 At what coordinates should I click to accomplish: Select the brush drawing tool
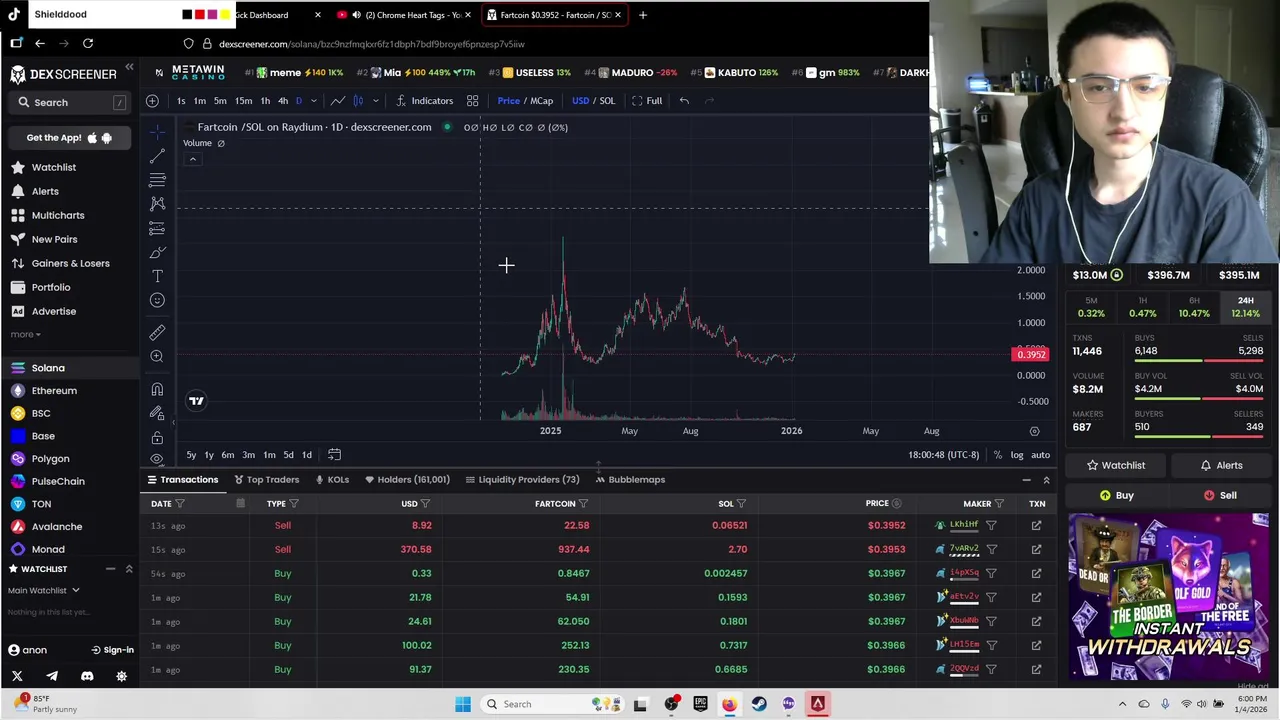(157, 252)
